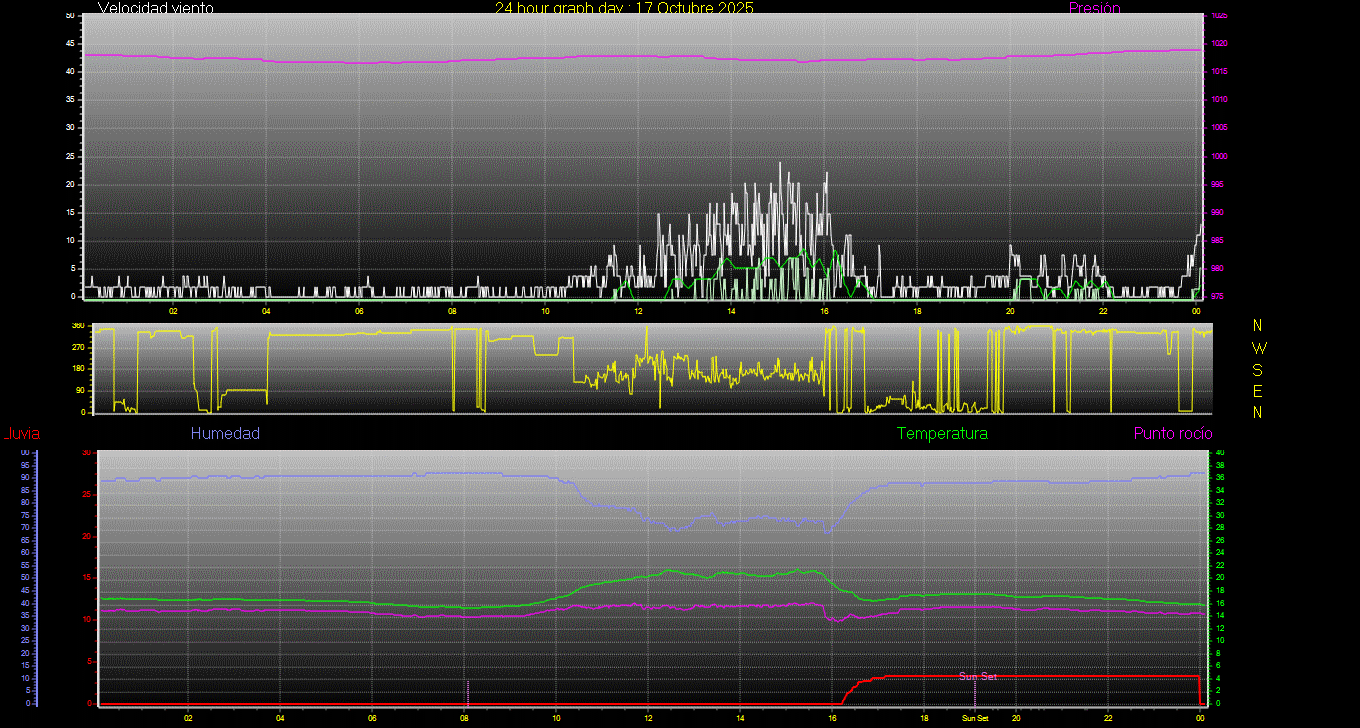
Task: Select the yellow "S" compass letter
Action: point(1258,369)
